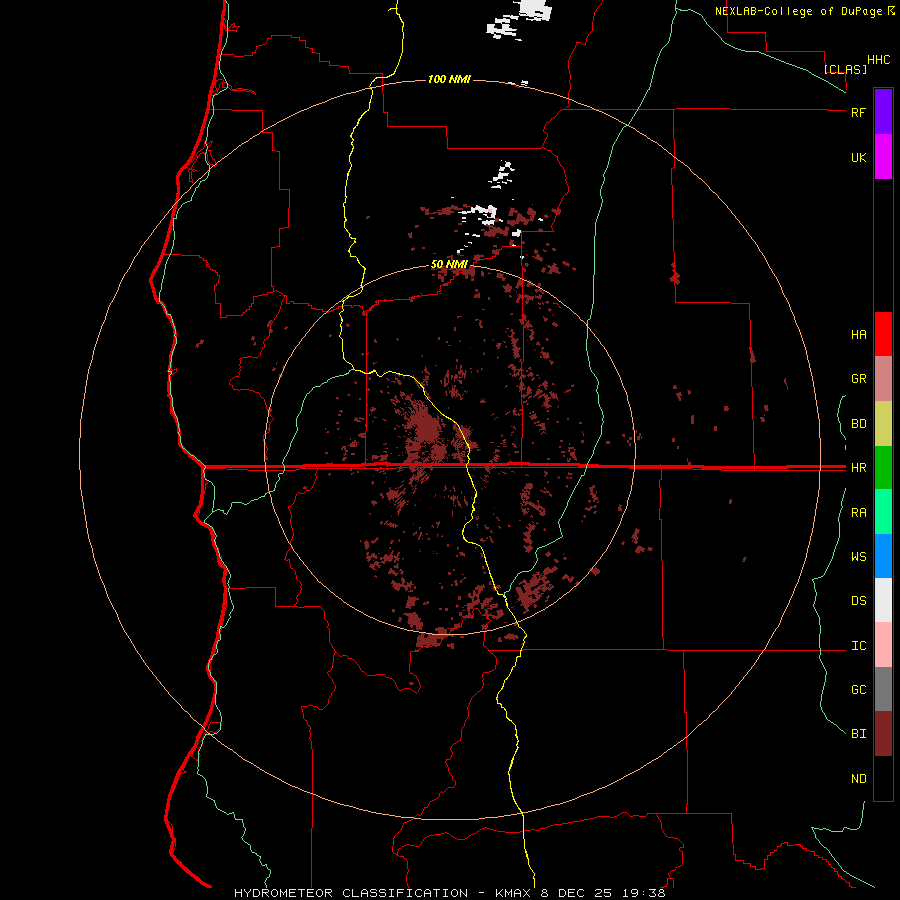This screenshot has height=900, width=900.
Task: Click the BI brown legend swatch
Action: [x=883, y=734]
